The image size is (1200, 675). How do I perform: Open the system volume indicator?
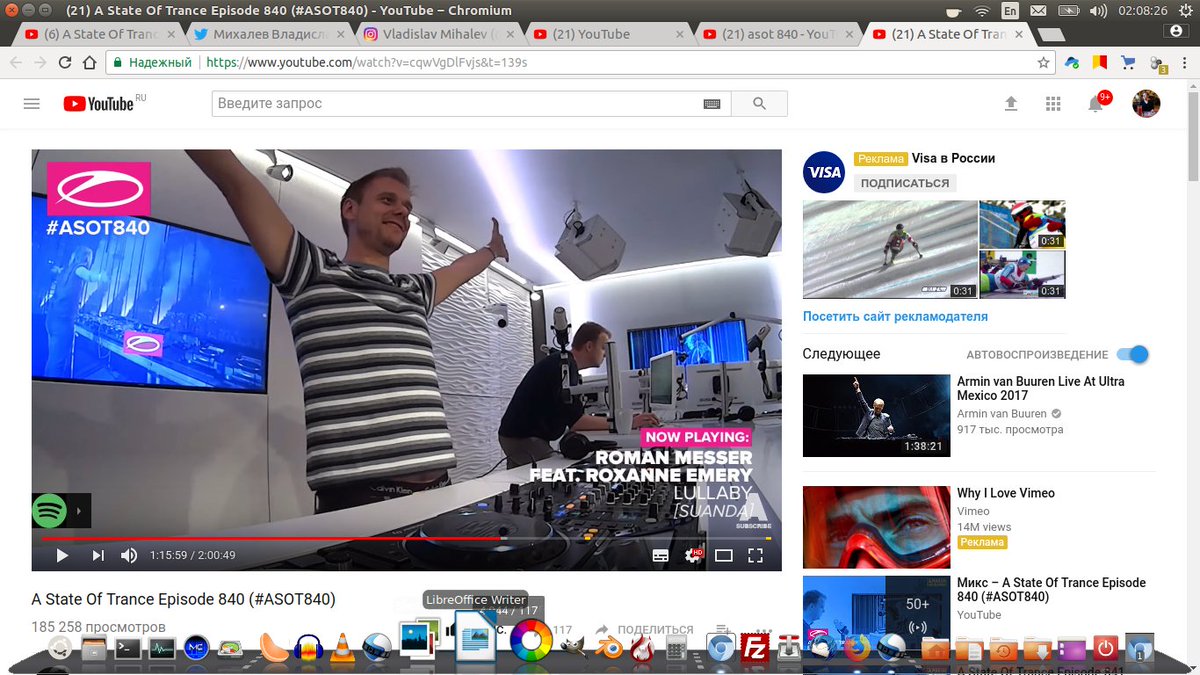coord(1099,11)
